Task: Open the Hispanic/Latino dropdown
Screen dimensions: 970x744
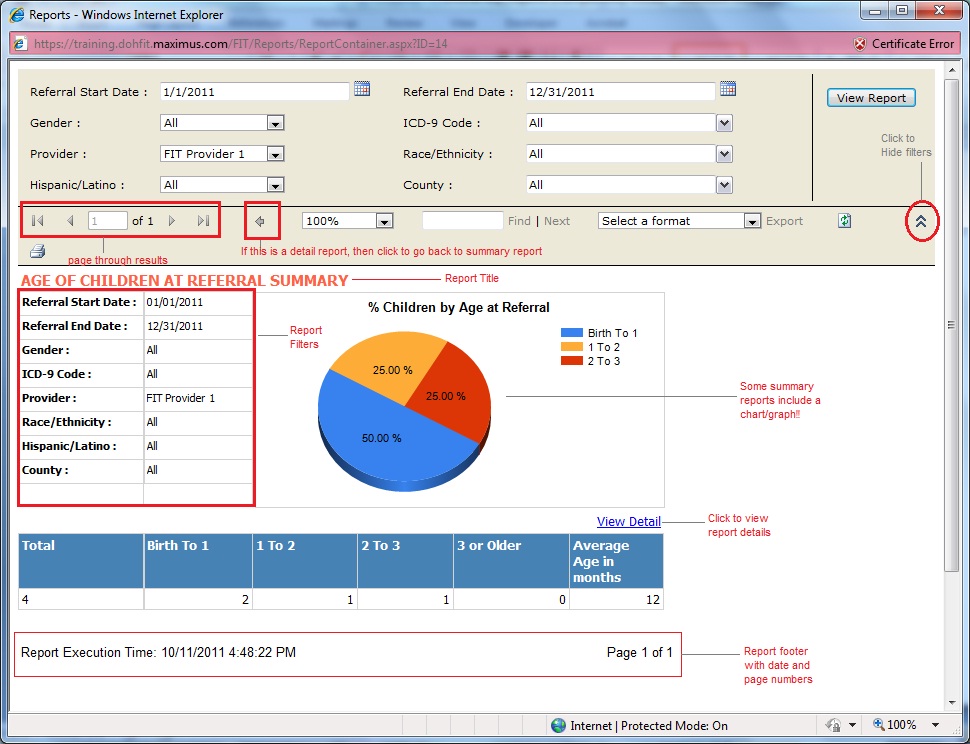Action: pos(276,185)
